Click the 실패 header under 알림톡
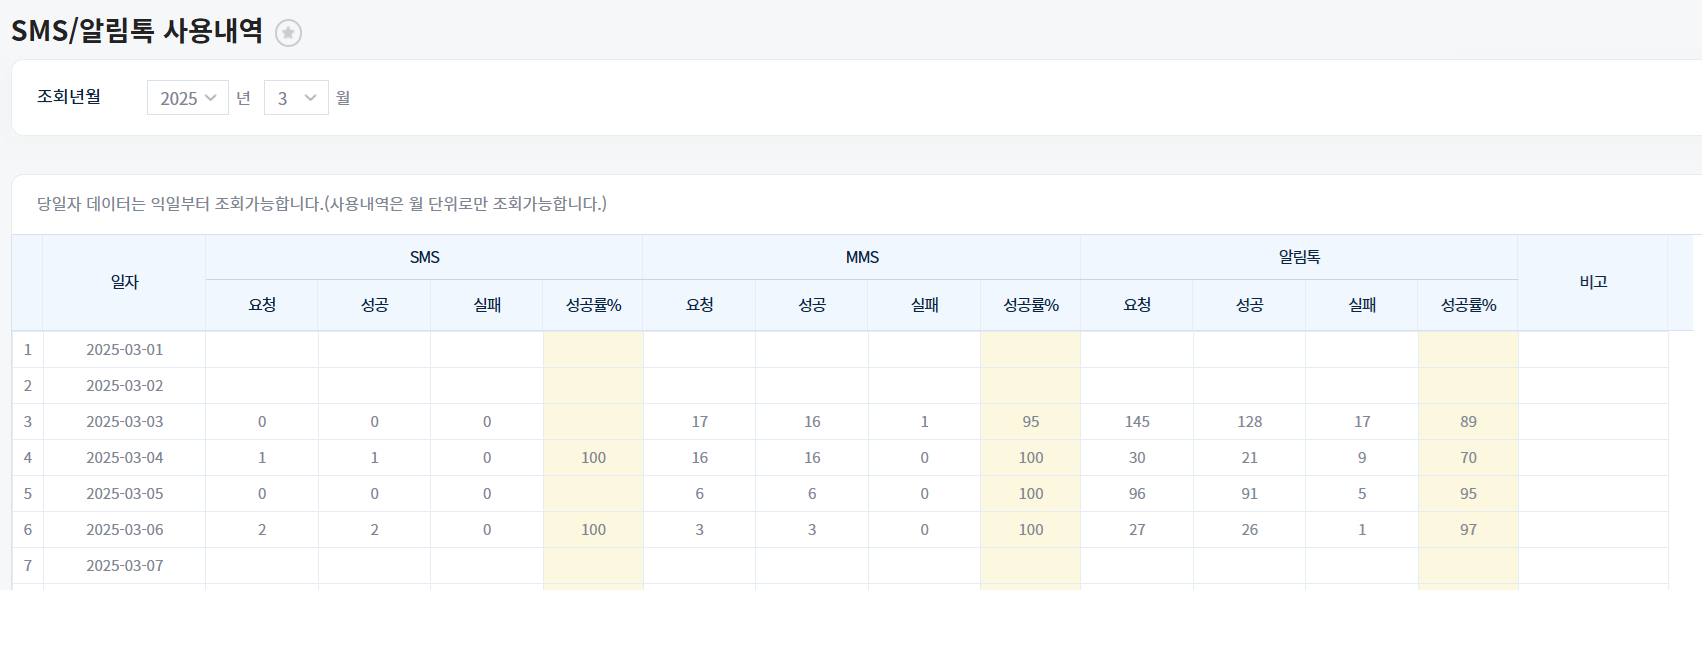Image resolution: width=1702 pixels, height=648 pixels. pos(1361,305)
